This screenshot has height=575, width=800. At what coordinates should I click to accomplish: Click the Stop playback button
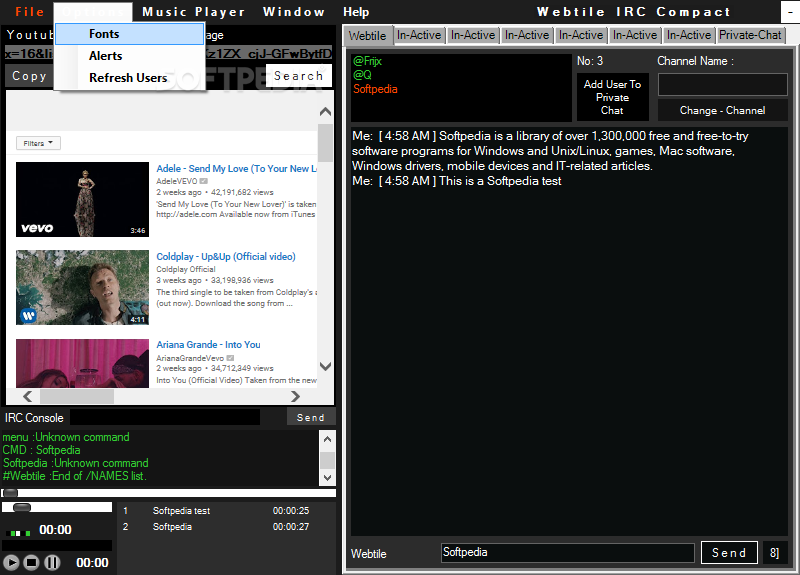(x=32, y=563)
